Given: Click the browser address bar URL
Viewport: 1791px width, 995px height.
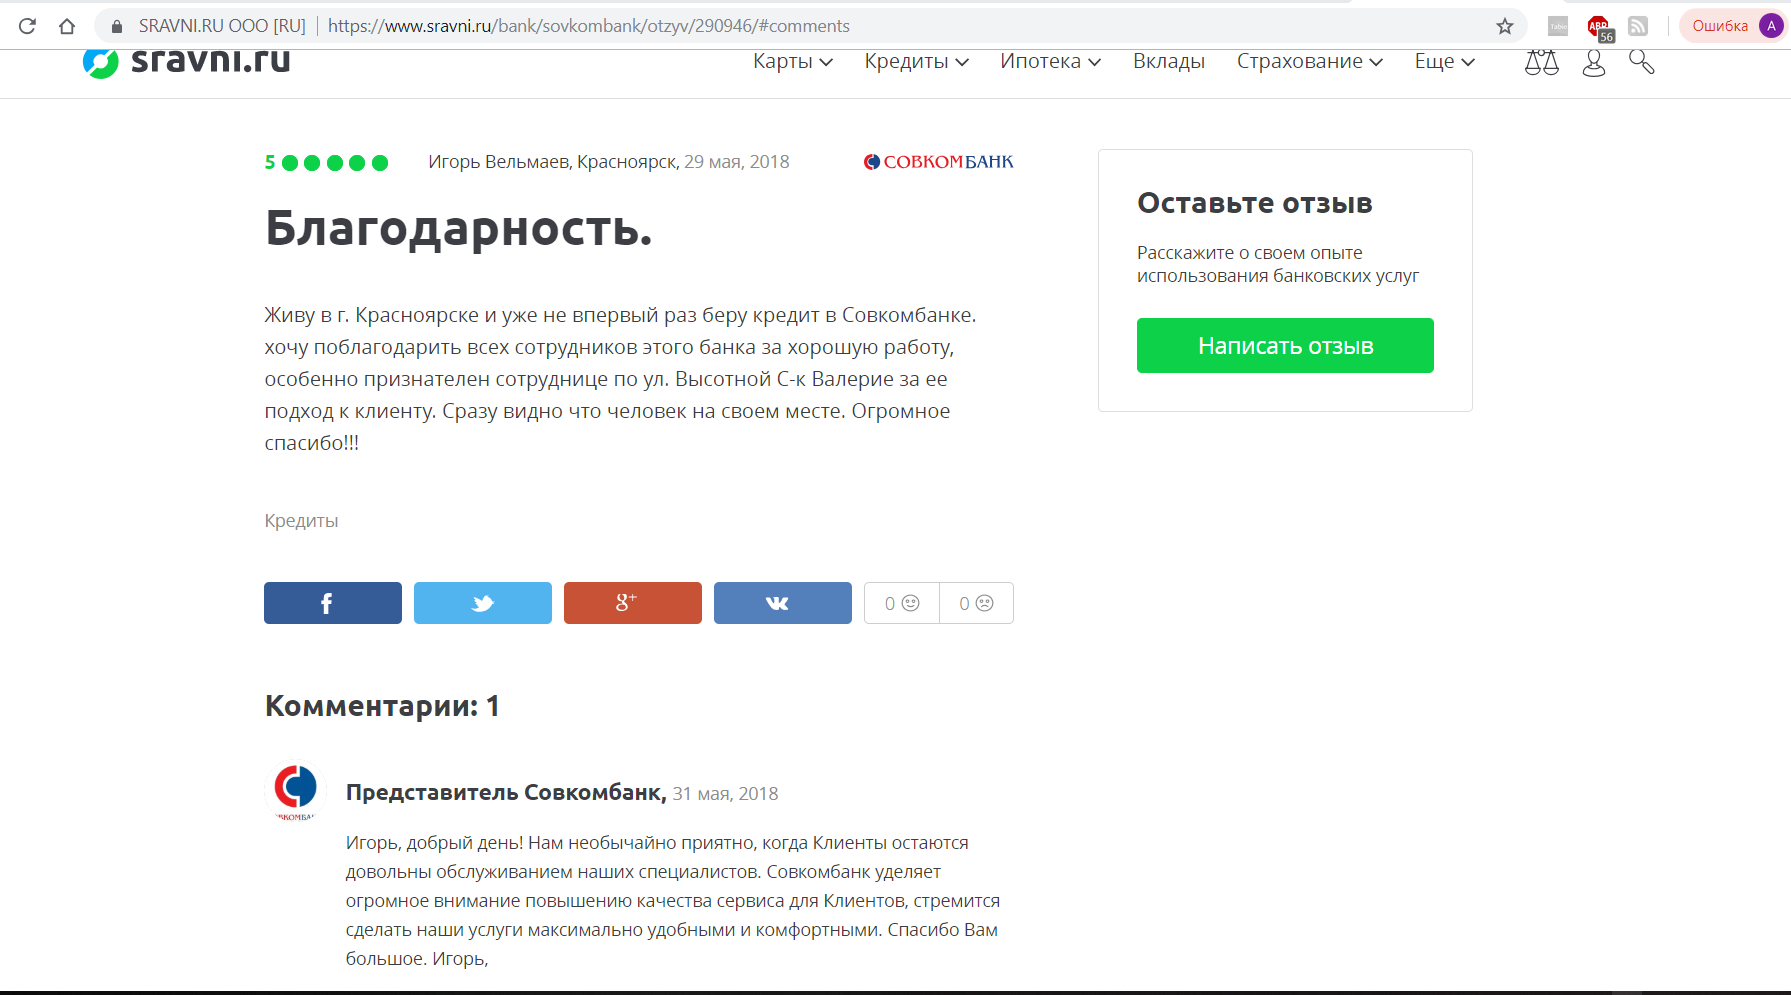Looking at the screenshot, I should (x=588, y=26).
